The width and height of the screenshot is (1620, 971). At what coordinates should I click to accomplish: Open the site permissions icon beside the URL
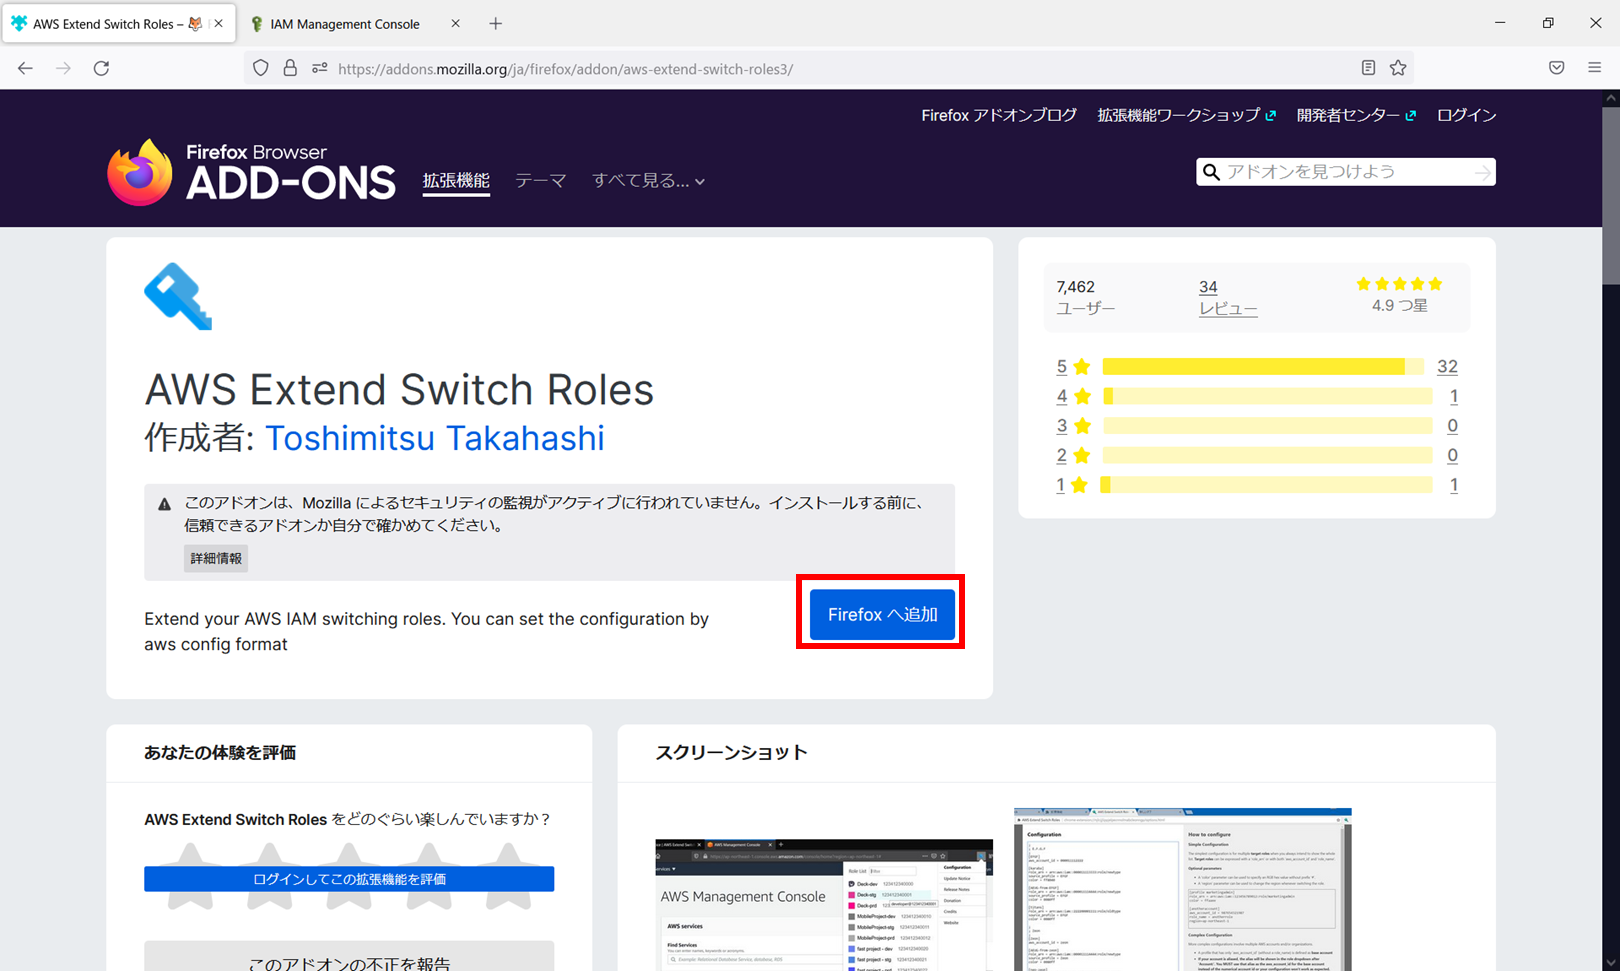click(319, 68)
